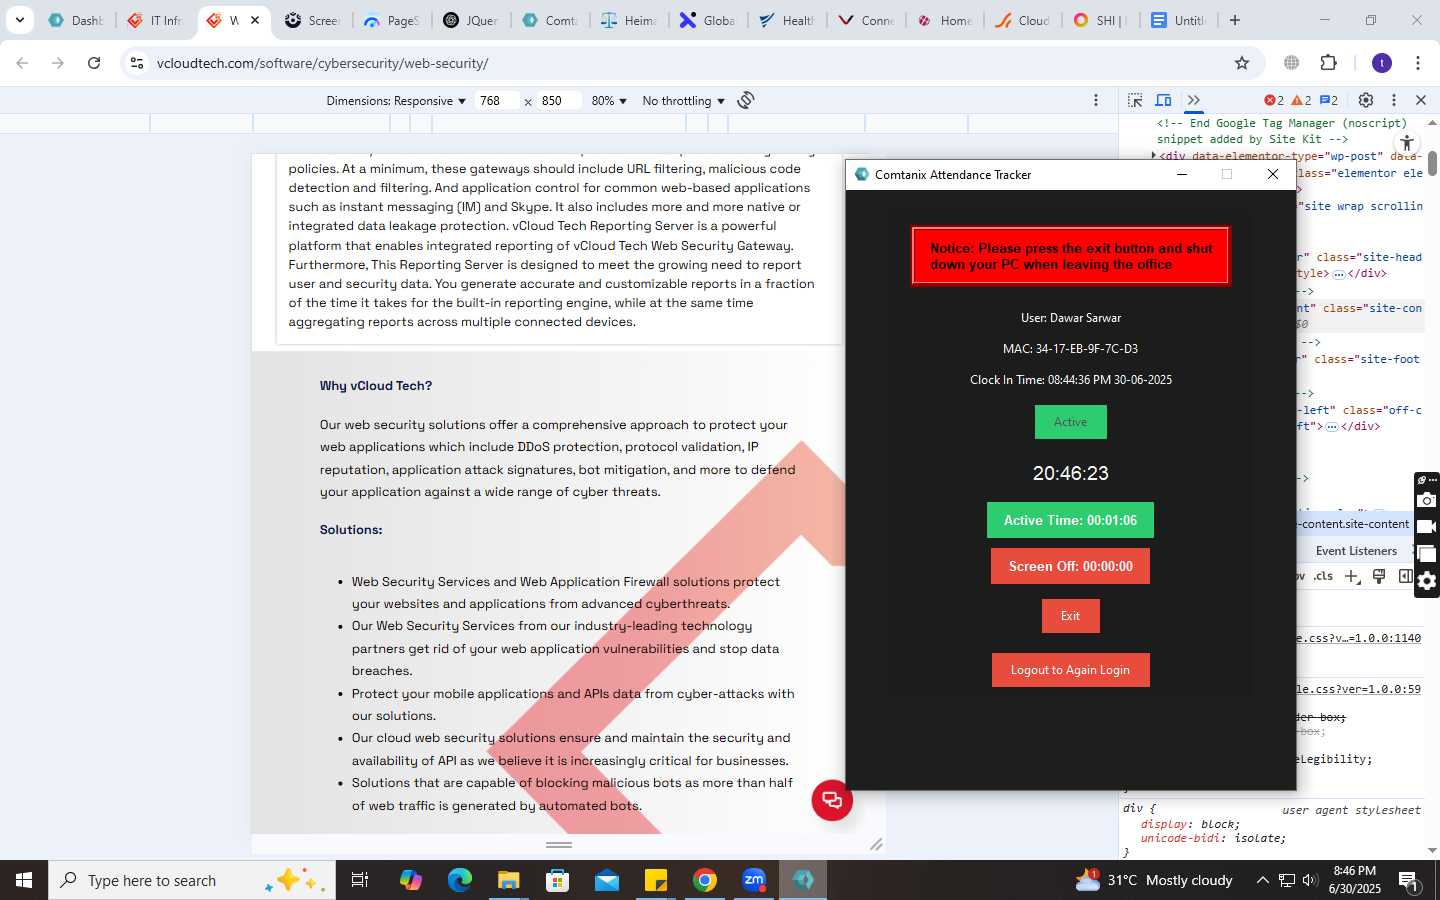Open DevTools warning count indicator
This screenshot has height=900, width=1440.
pos(1301,100)
